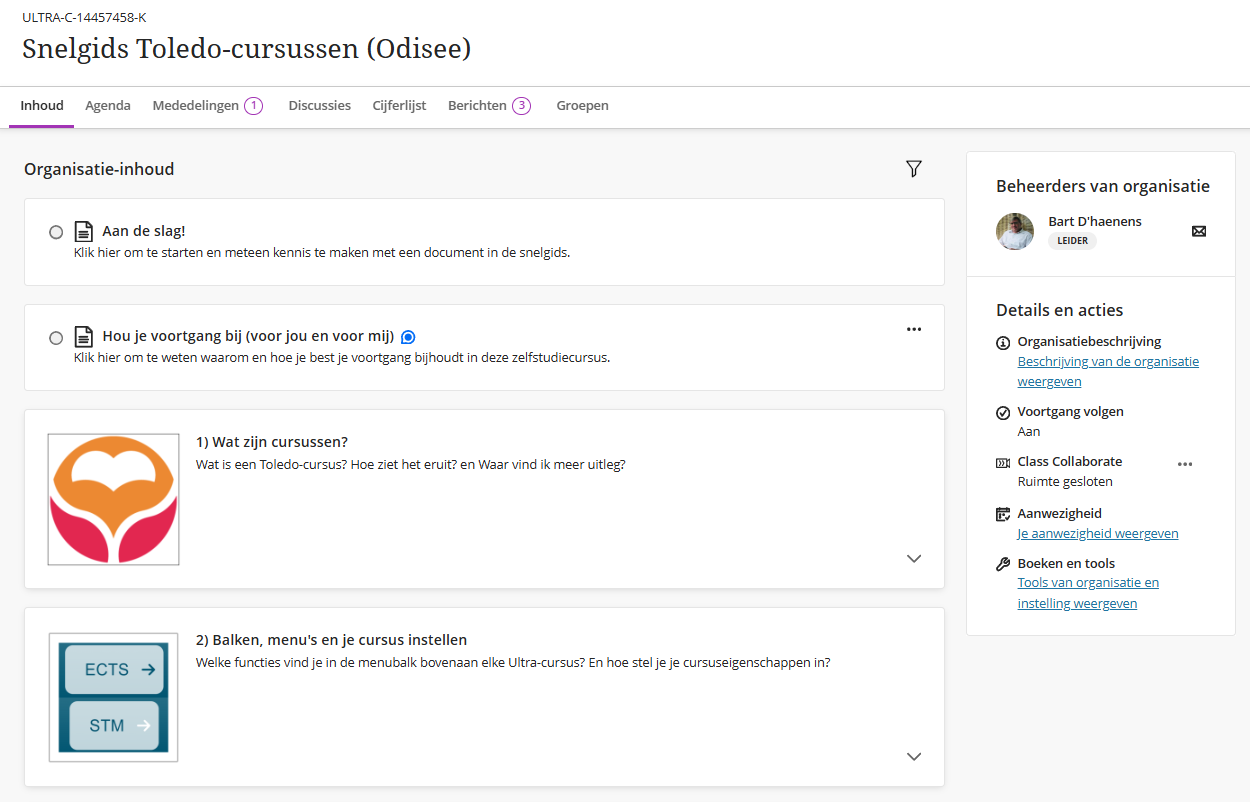1250x802 pixels.
Task: Click the ECTS/STM thumbnail of module 2
Action: click(114, 697)
